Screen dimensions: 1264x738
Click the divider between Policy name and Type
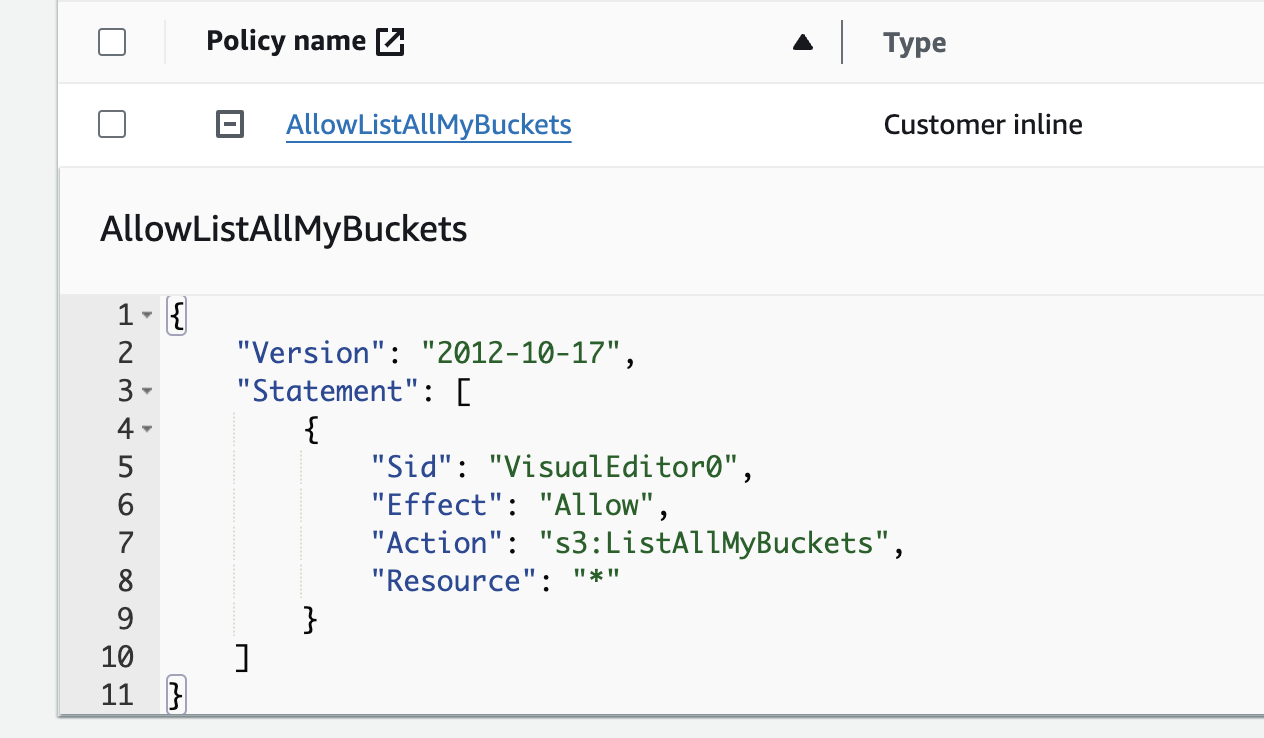point(843,43)
